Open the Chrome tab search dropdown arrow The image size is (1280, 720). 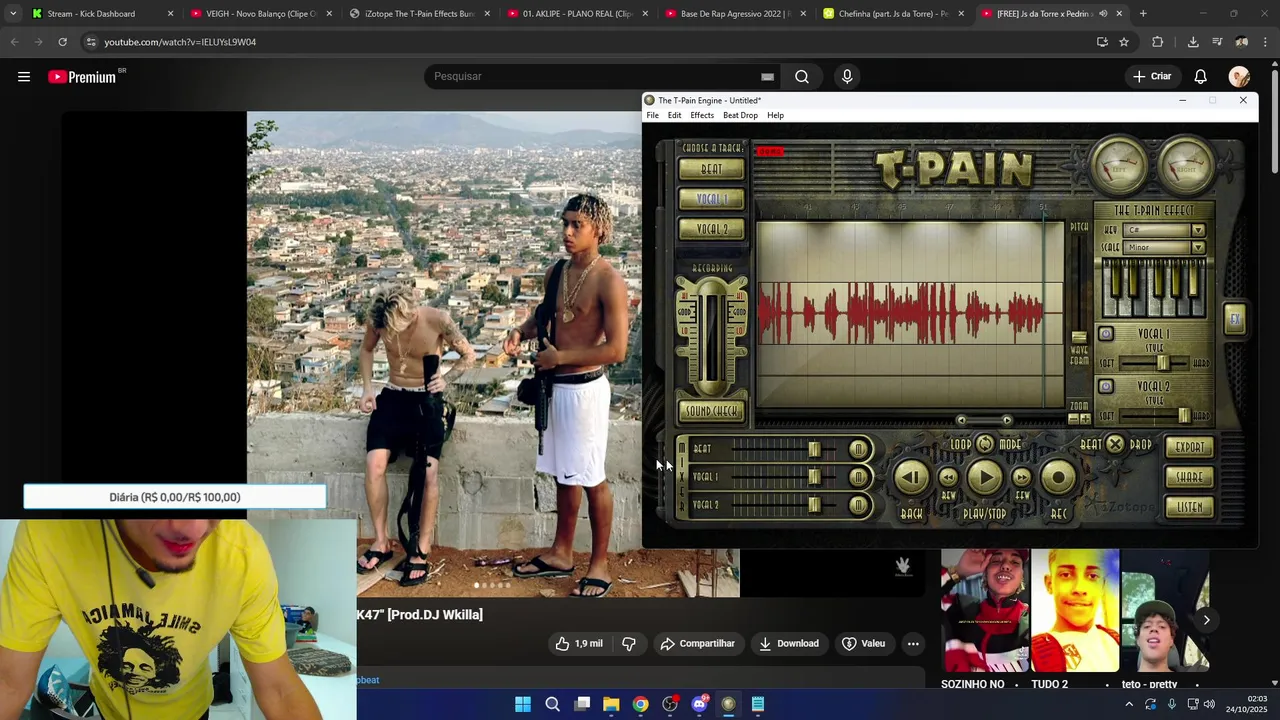[12, 14]
